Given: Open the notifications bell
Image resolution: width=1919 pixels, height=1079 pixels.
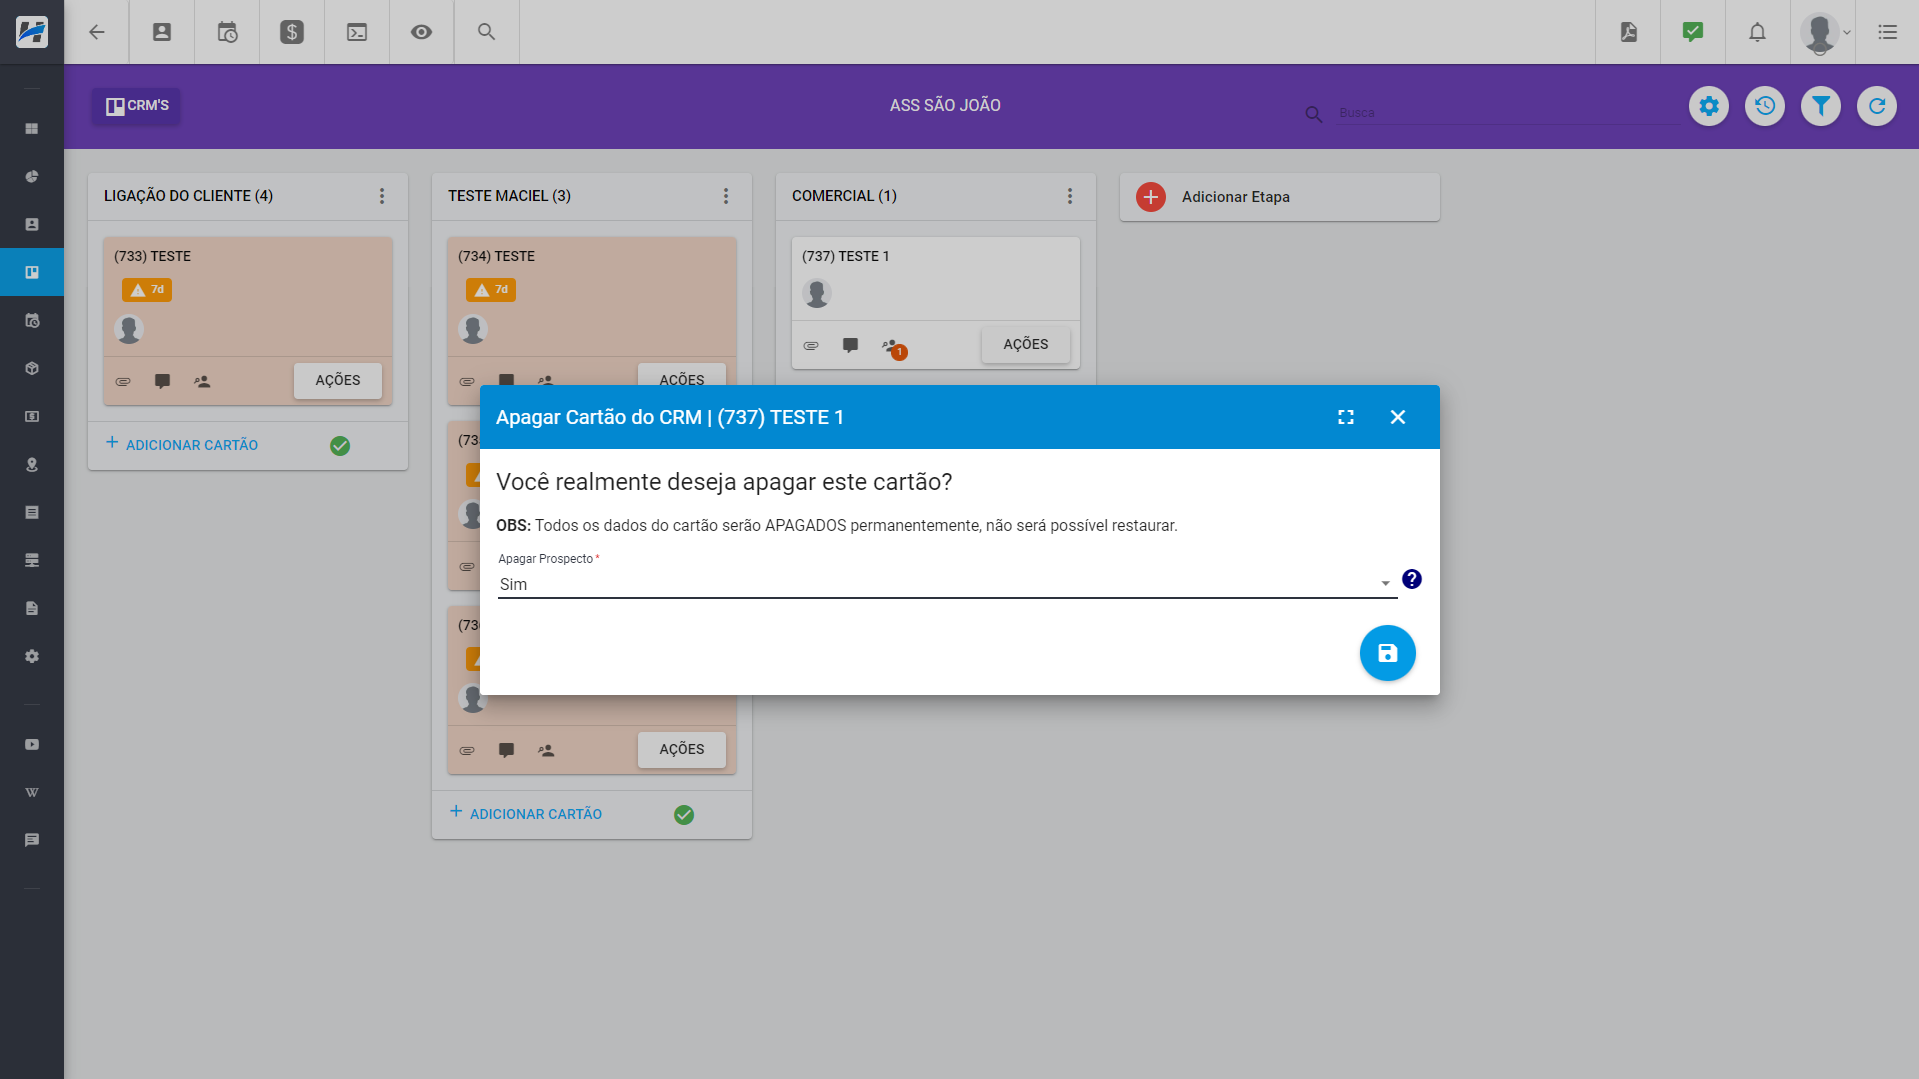Looking at the screenshot, I should pyautogui.click(x=1757, y=32).
